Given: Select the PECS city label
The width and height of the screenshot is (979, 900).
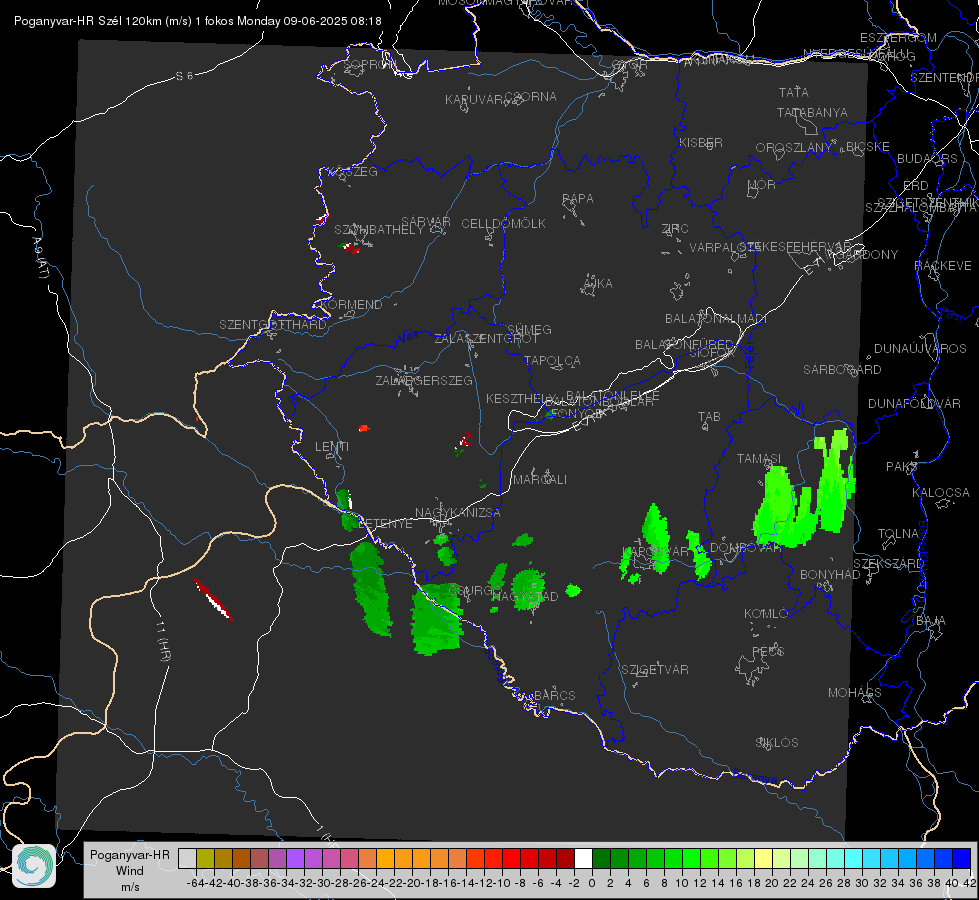Looking at the screenshot, I should [x=768, y=651].
